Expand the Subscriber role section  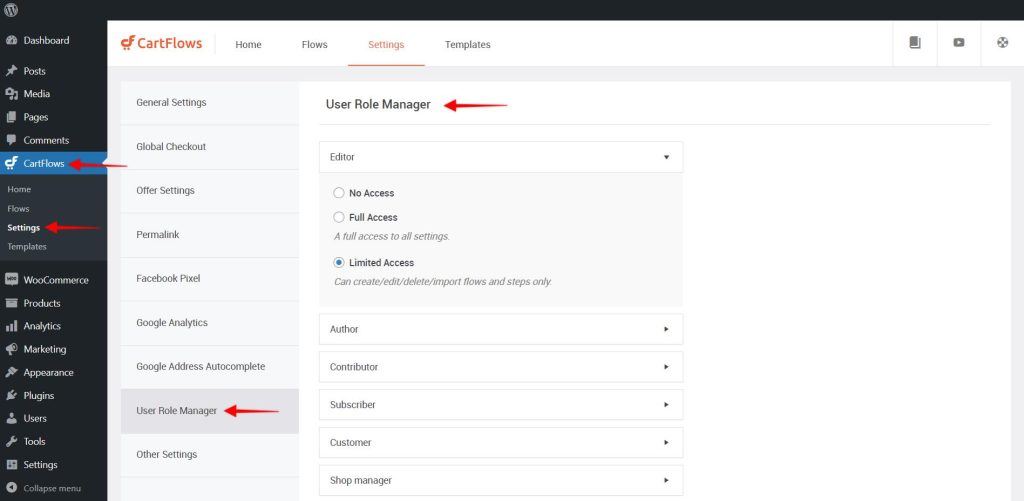click(x=501, y=405)
